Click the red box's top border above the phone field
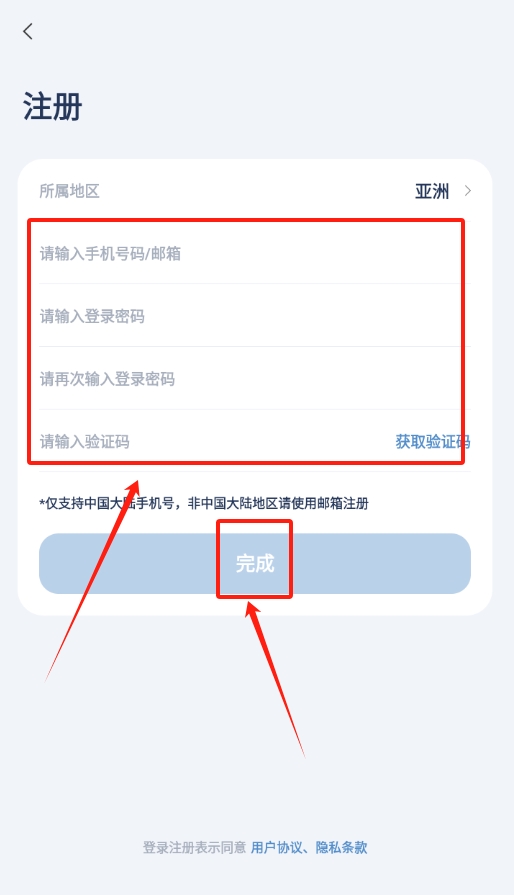The image size is (514, 895). tap(246, 220)
